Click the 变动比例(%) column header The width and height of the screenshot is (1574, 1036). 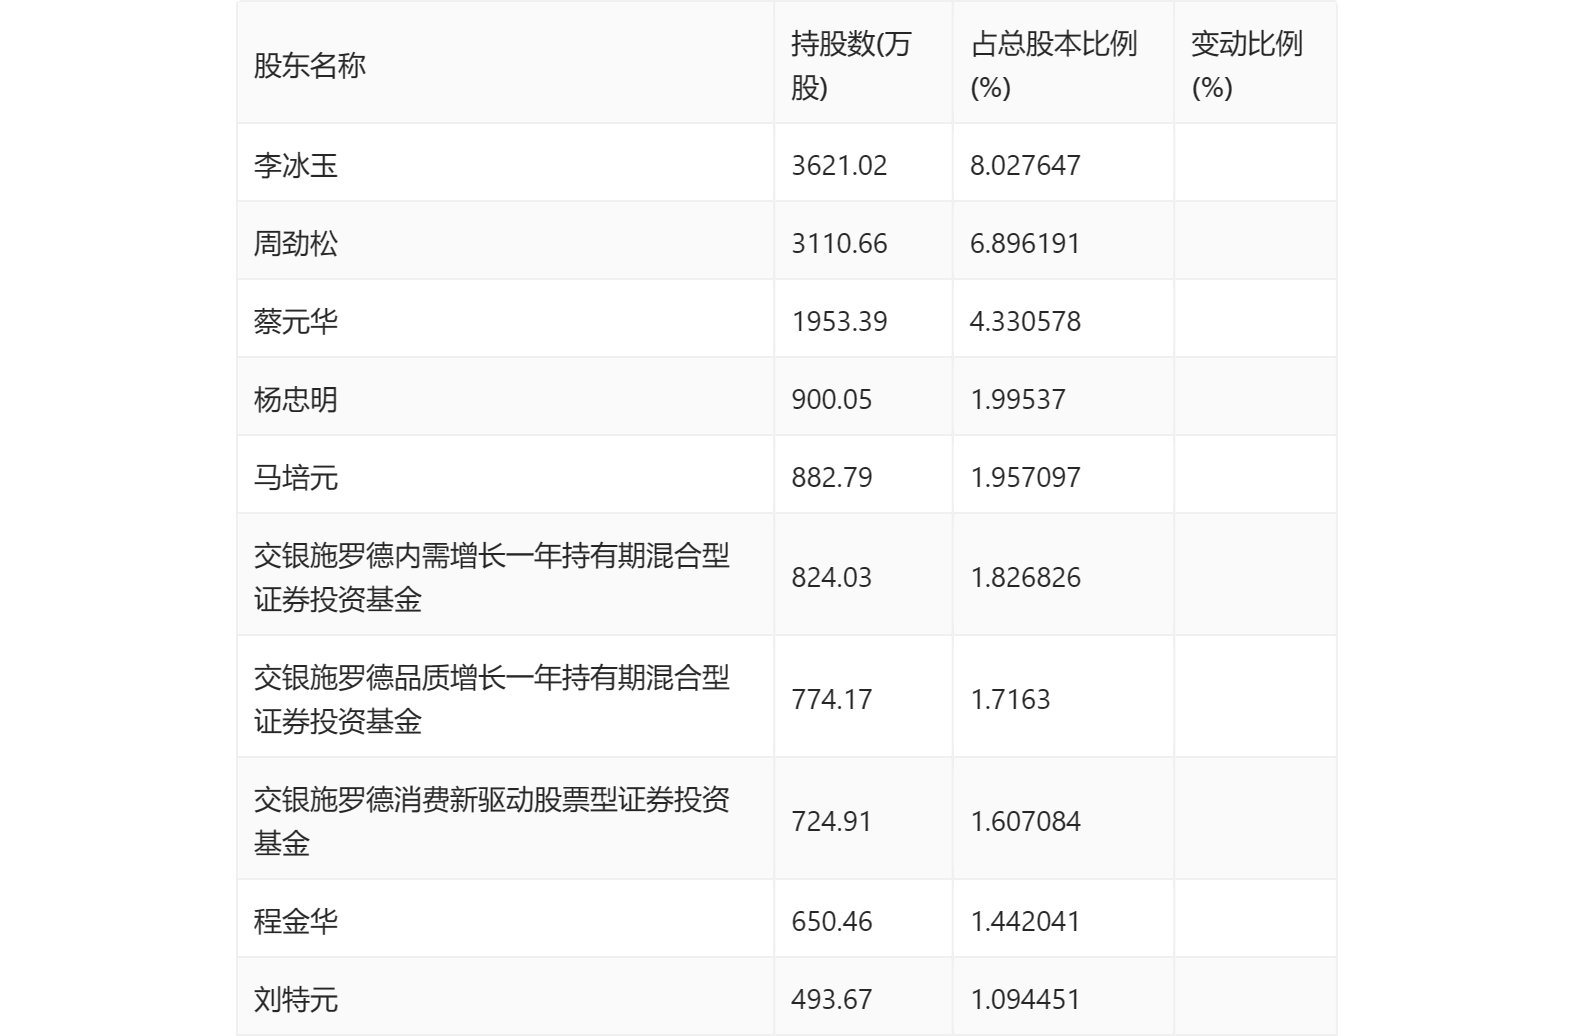pyautogui.click(x=1246, y=66)
